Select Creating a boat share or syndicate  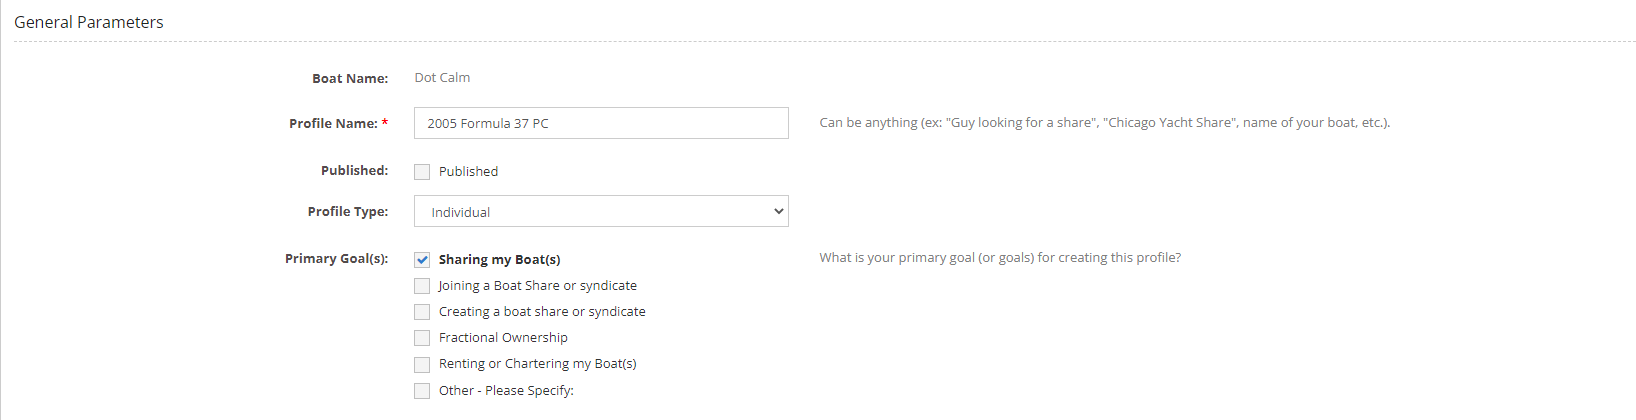(x=422, y=312)
